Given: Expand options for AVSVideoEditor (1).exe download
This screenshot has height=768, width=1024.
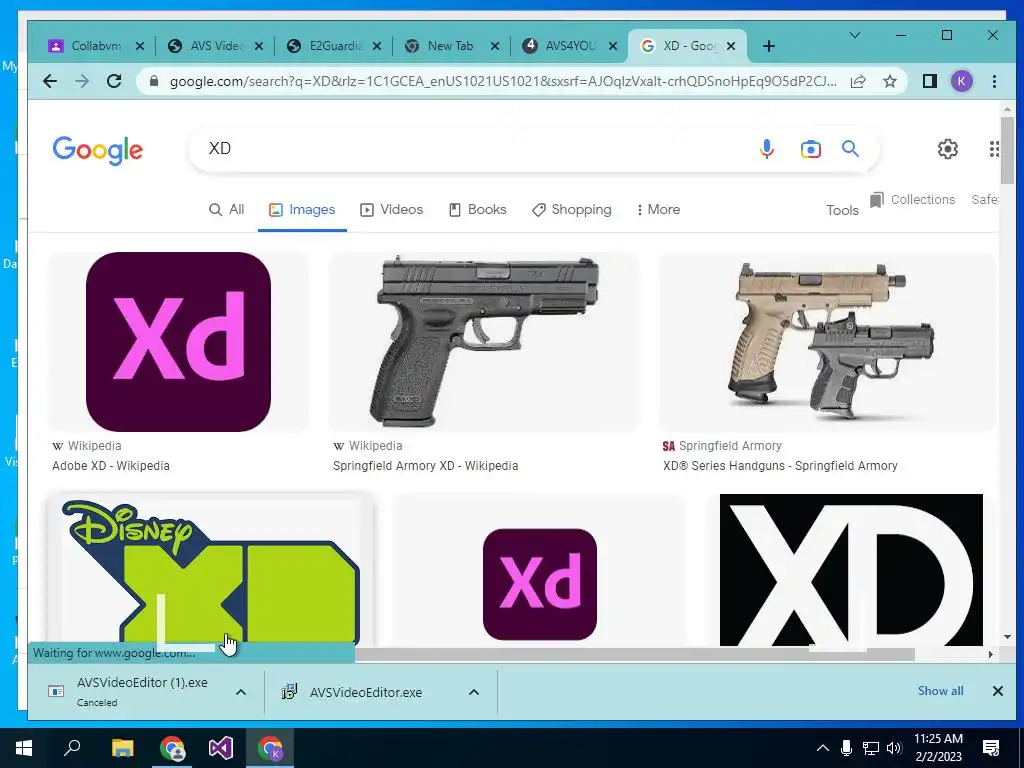Looking at the screenshot, I should click(240, 692).
